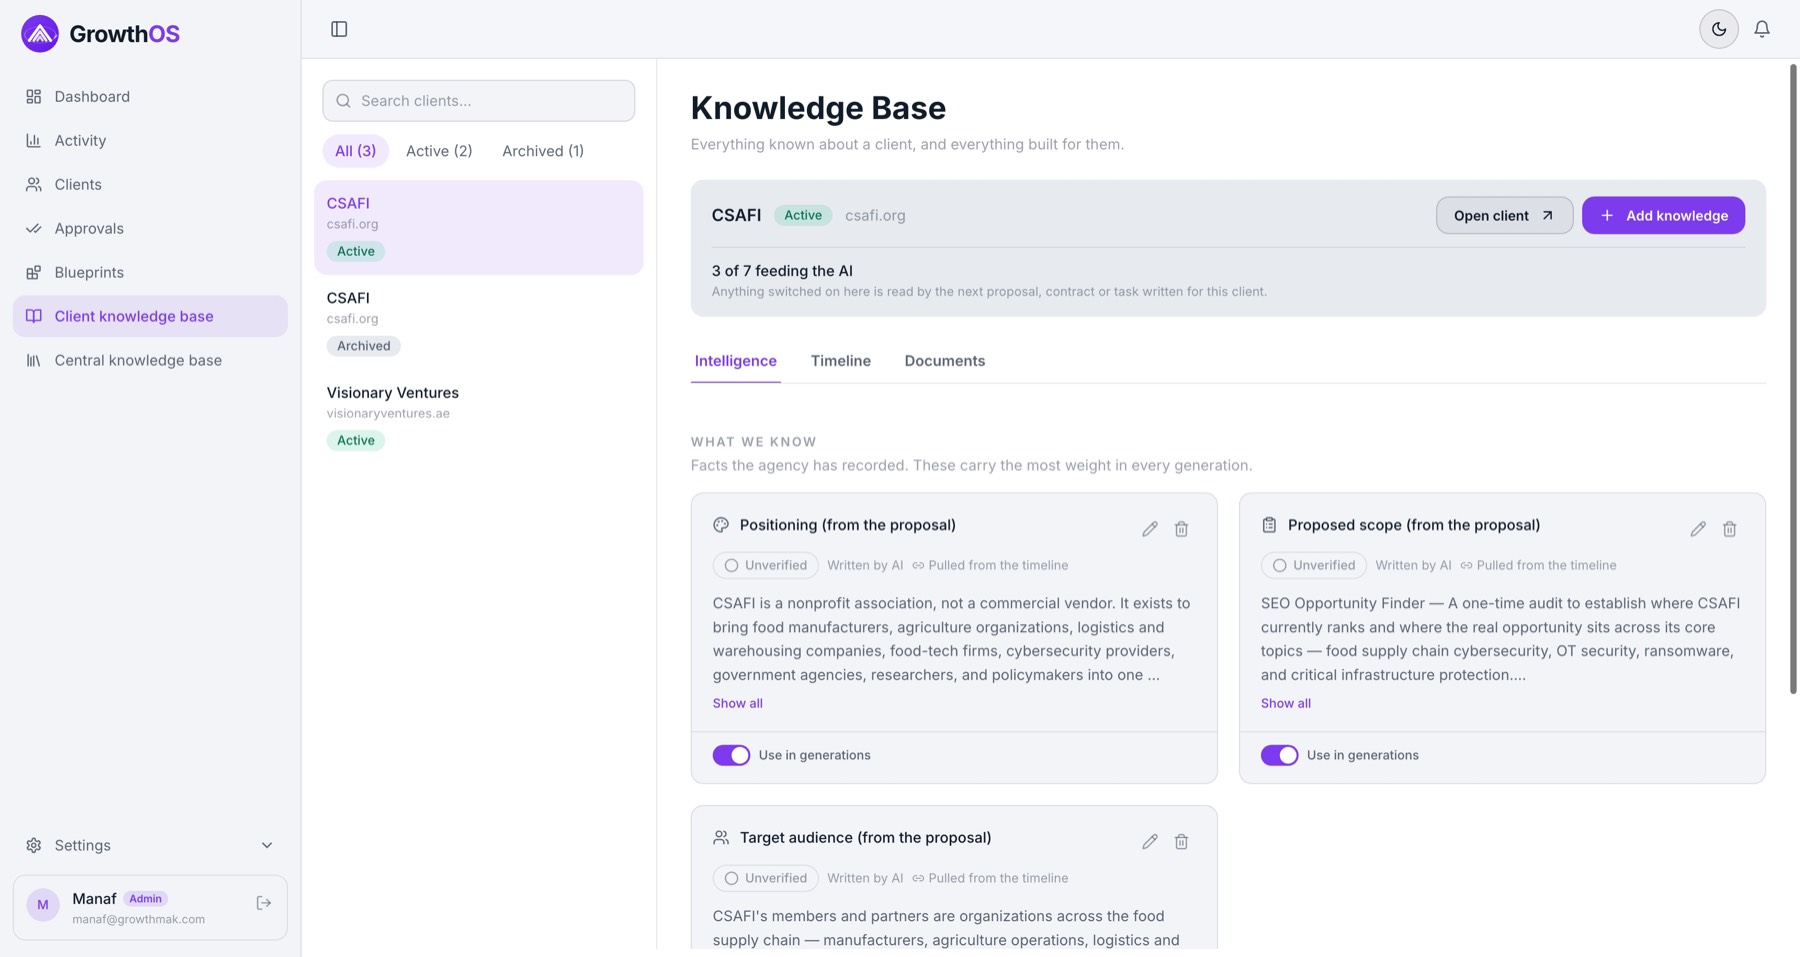Expand the Settings chevron
This screenshot has width=1800, height=957.
[267, 845]
